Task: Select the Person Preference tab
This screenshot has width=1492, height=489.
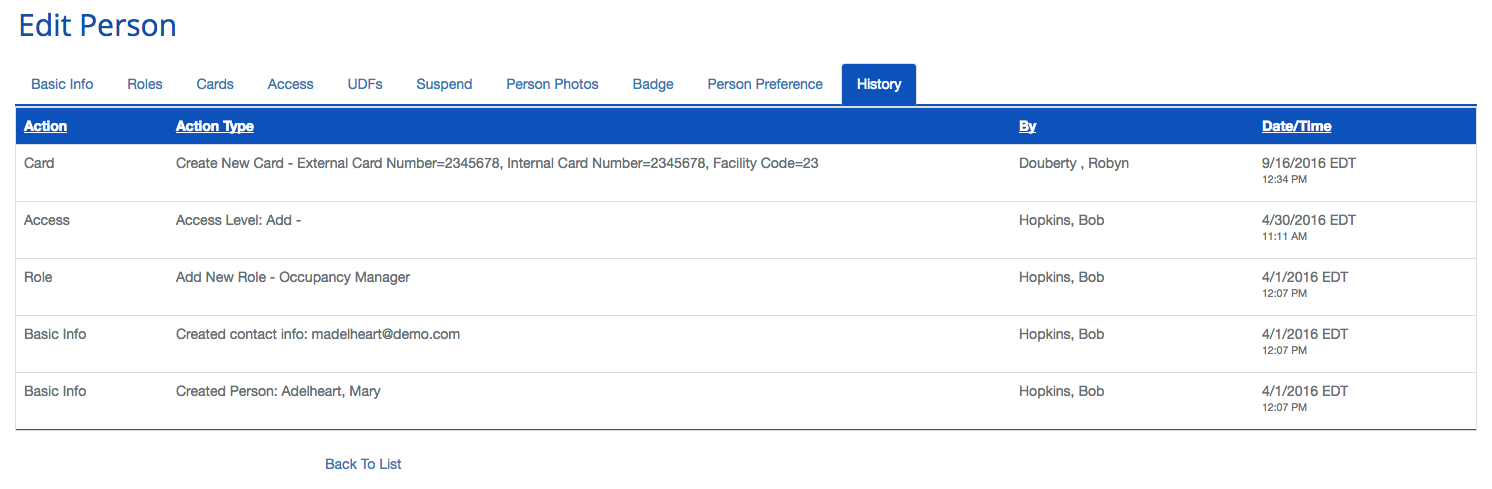Action: click(x=765, y=84)
